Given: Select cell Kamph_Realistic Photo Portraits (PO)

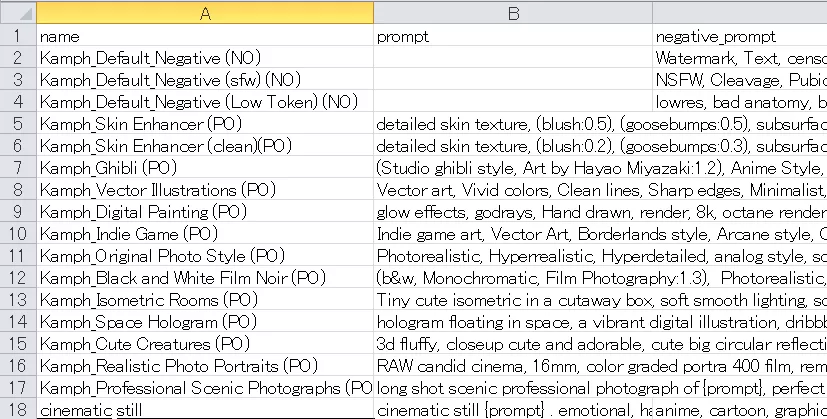Looking at the screenshot, I should [205, 366].
